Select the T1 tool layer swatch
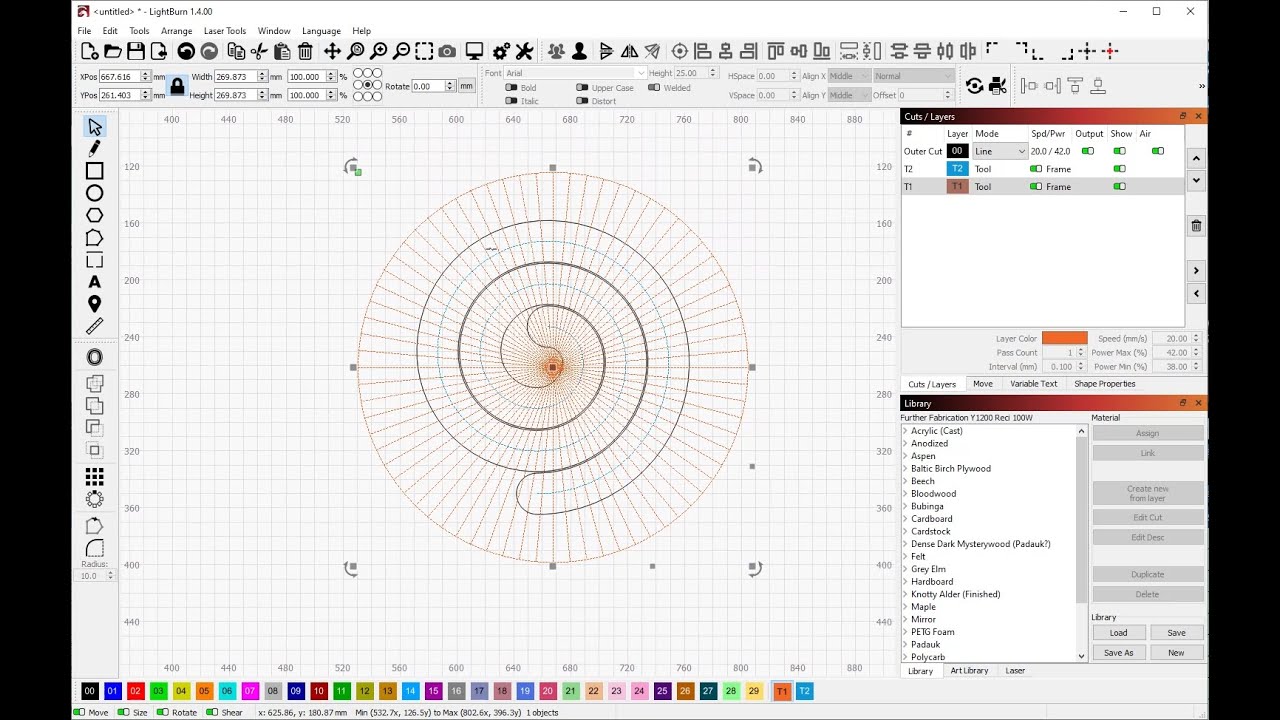Image resolution: width=1280 pixels, height=720 pixels. [x=782, y=691]
